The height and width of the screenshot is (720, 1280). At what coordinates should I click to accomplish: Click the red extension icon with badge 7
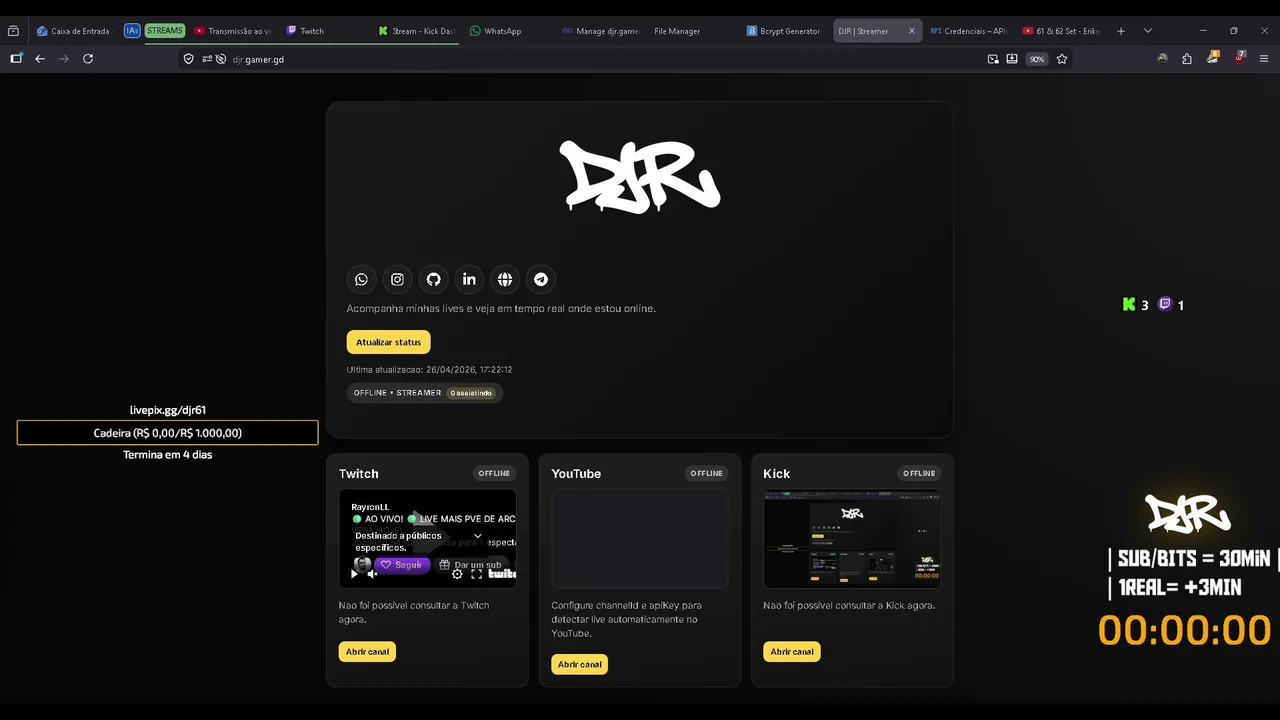coord(1239,58)
